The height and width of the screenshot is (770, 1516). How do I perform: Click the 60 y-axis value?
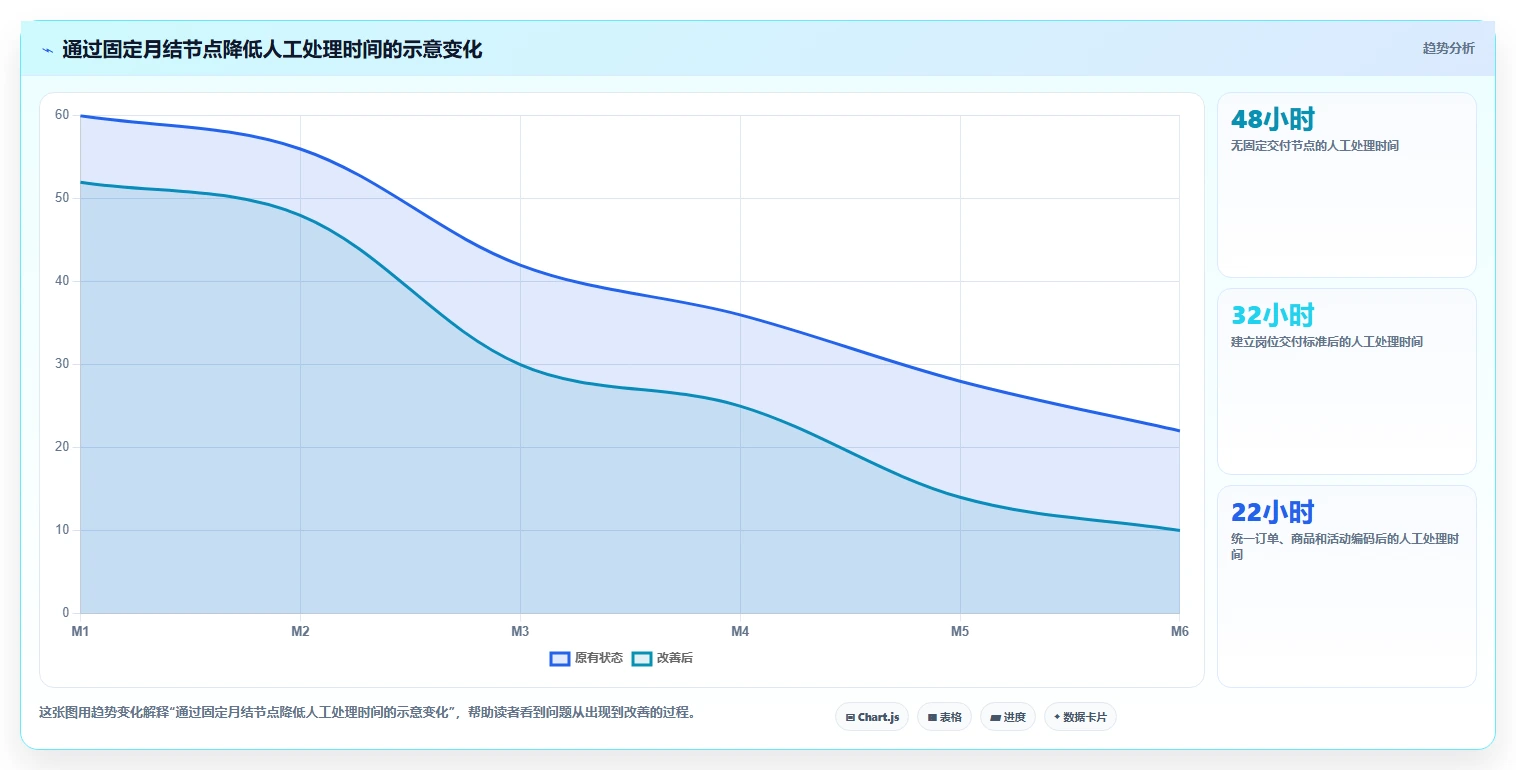(62, 115)
